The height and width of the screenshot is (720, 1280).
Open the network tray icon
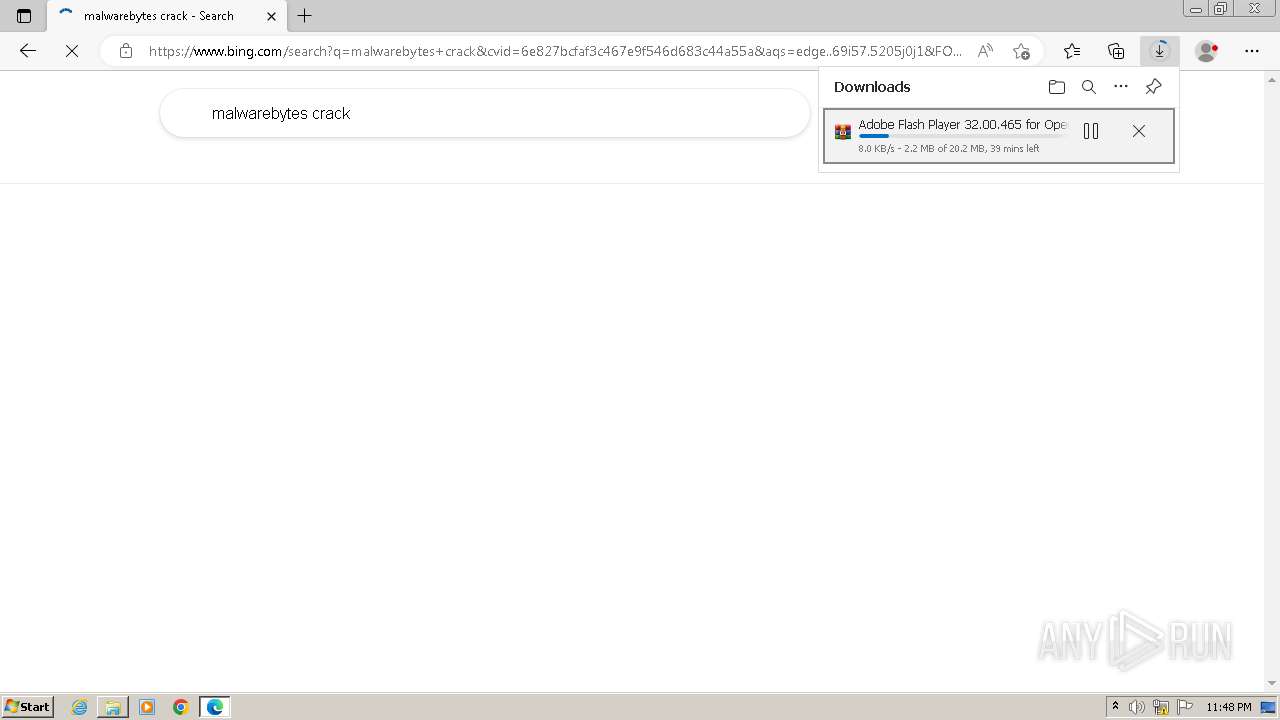click(x=1161, y=707)
